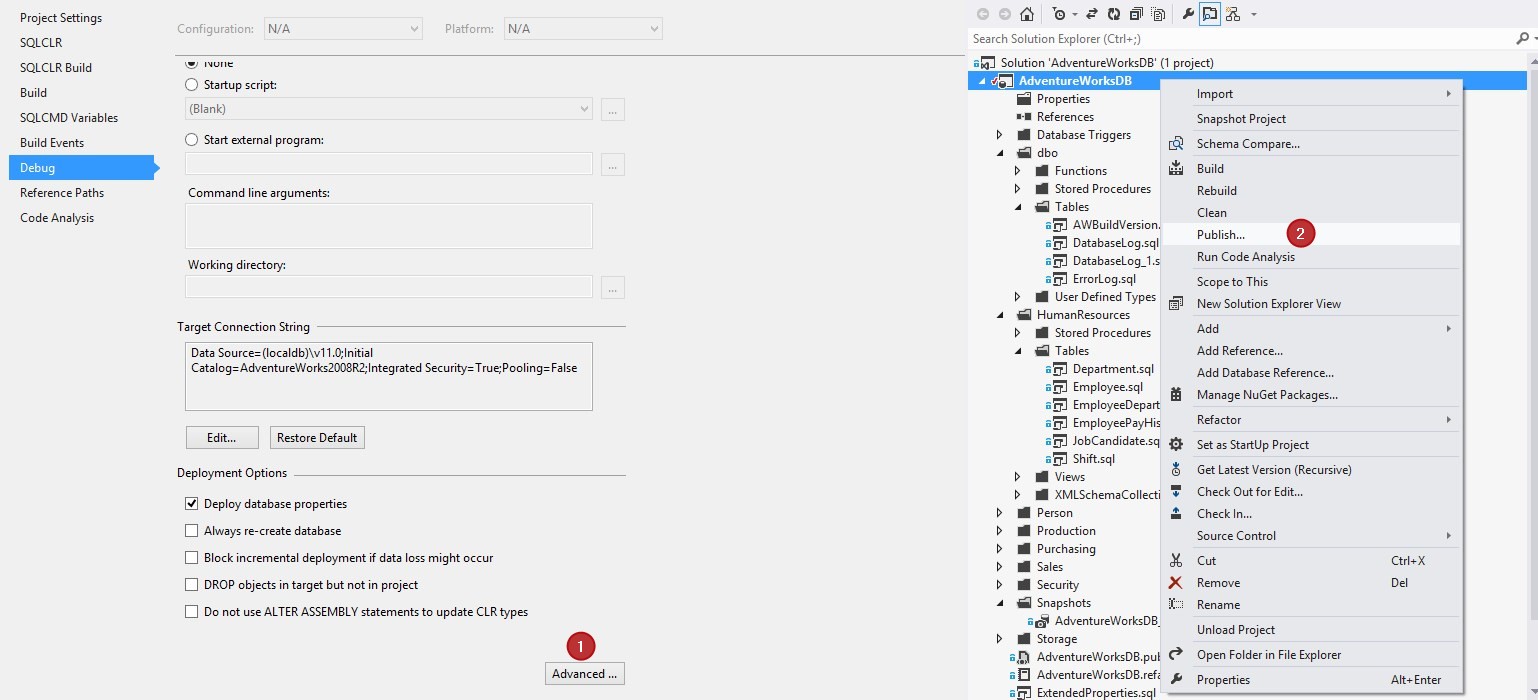Click the Restore Default button

317,437
